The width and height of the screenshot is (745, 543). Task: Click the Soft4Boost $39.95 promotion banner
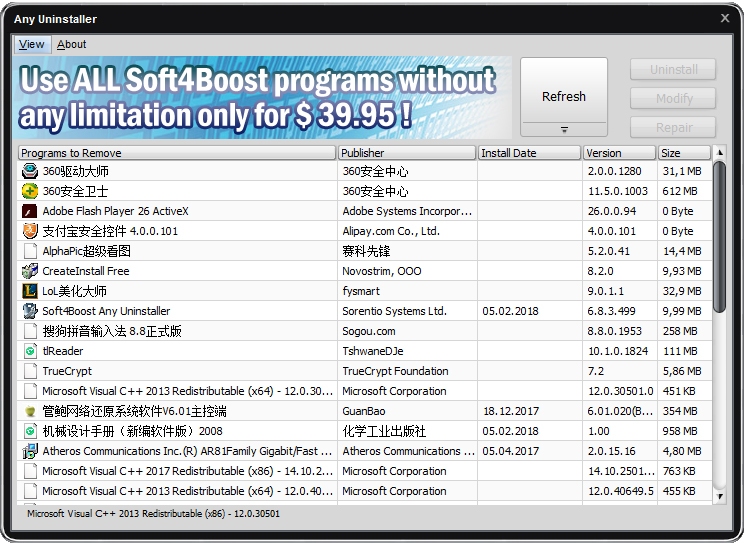[262, 97]
